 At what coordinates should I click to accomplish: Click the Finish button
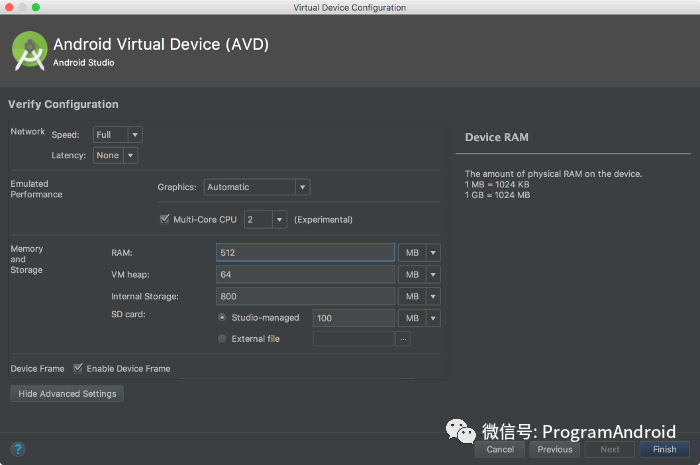(665, 449)
